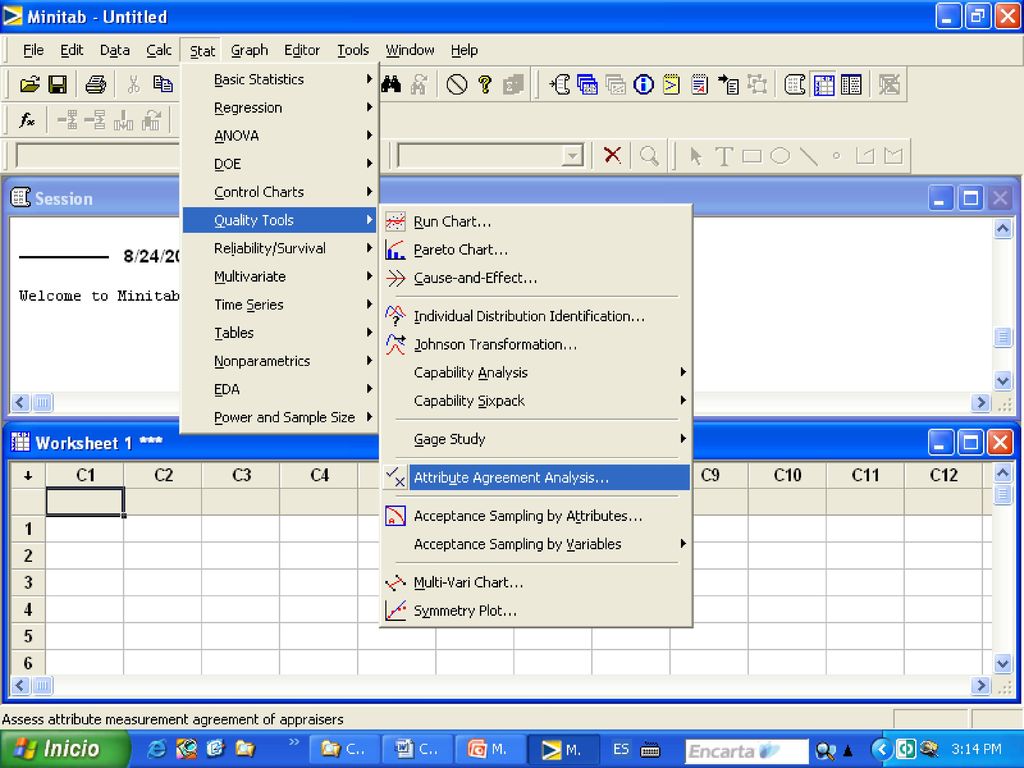
Task: Select Acceptance Sampling by Attributes
Action: (x=535, y=516)
